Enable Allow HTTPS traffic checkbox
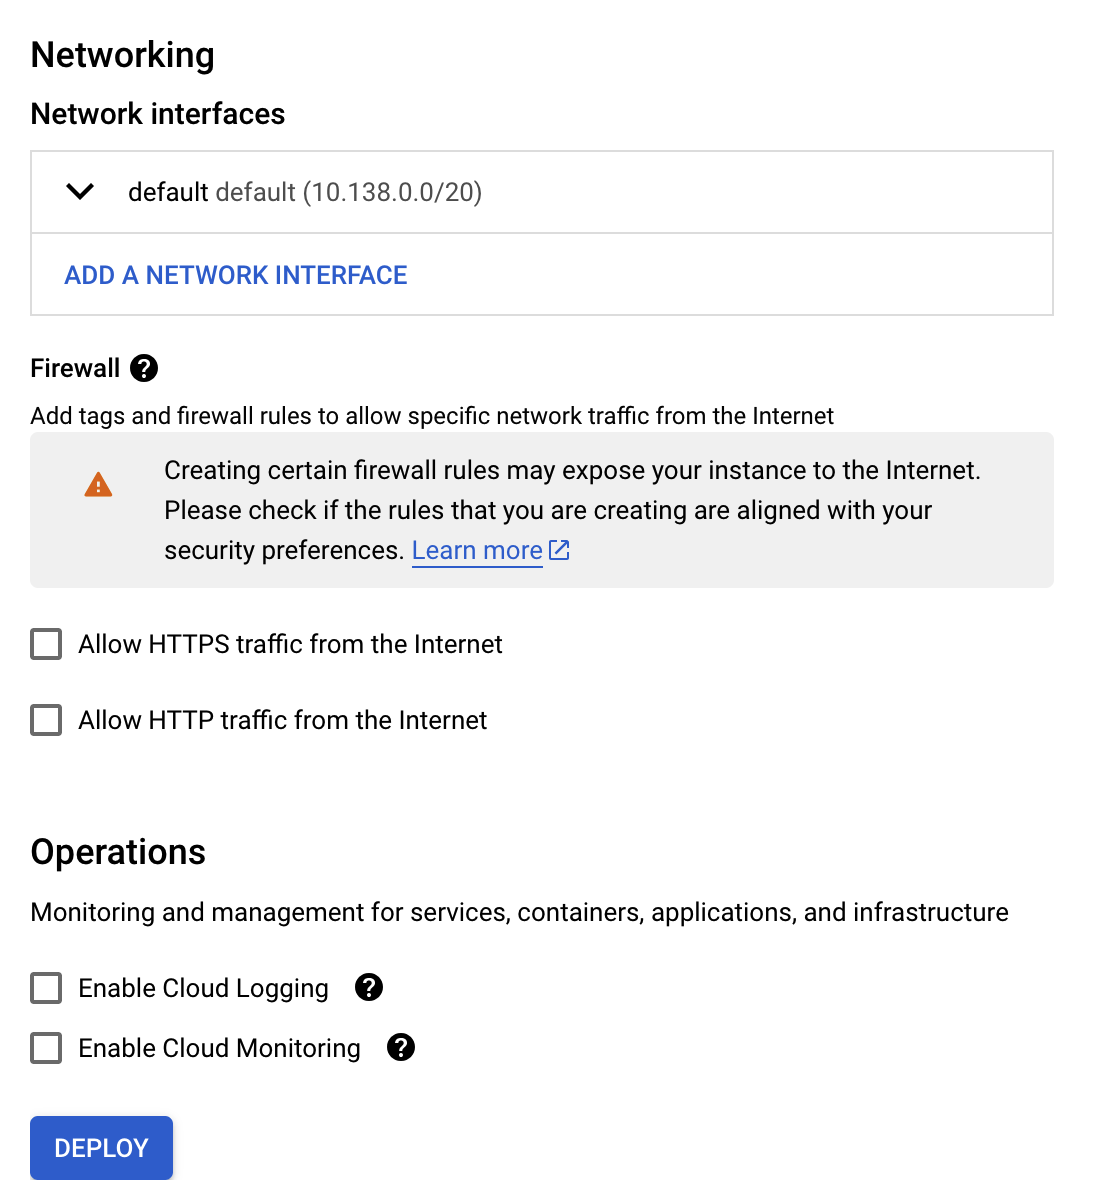The height and width of the screenshot is (1200, 1104). 46,644
